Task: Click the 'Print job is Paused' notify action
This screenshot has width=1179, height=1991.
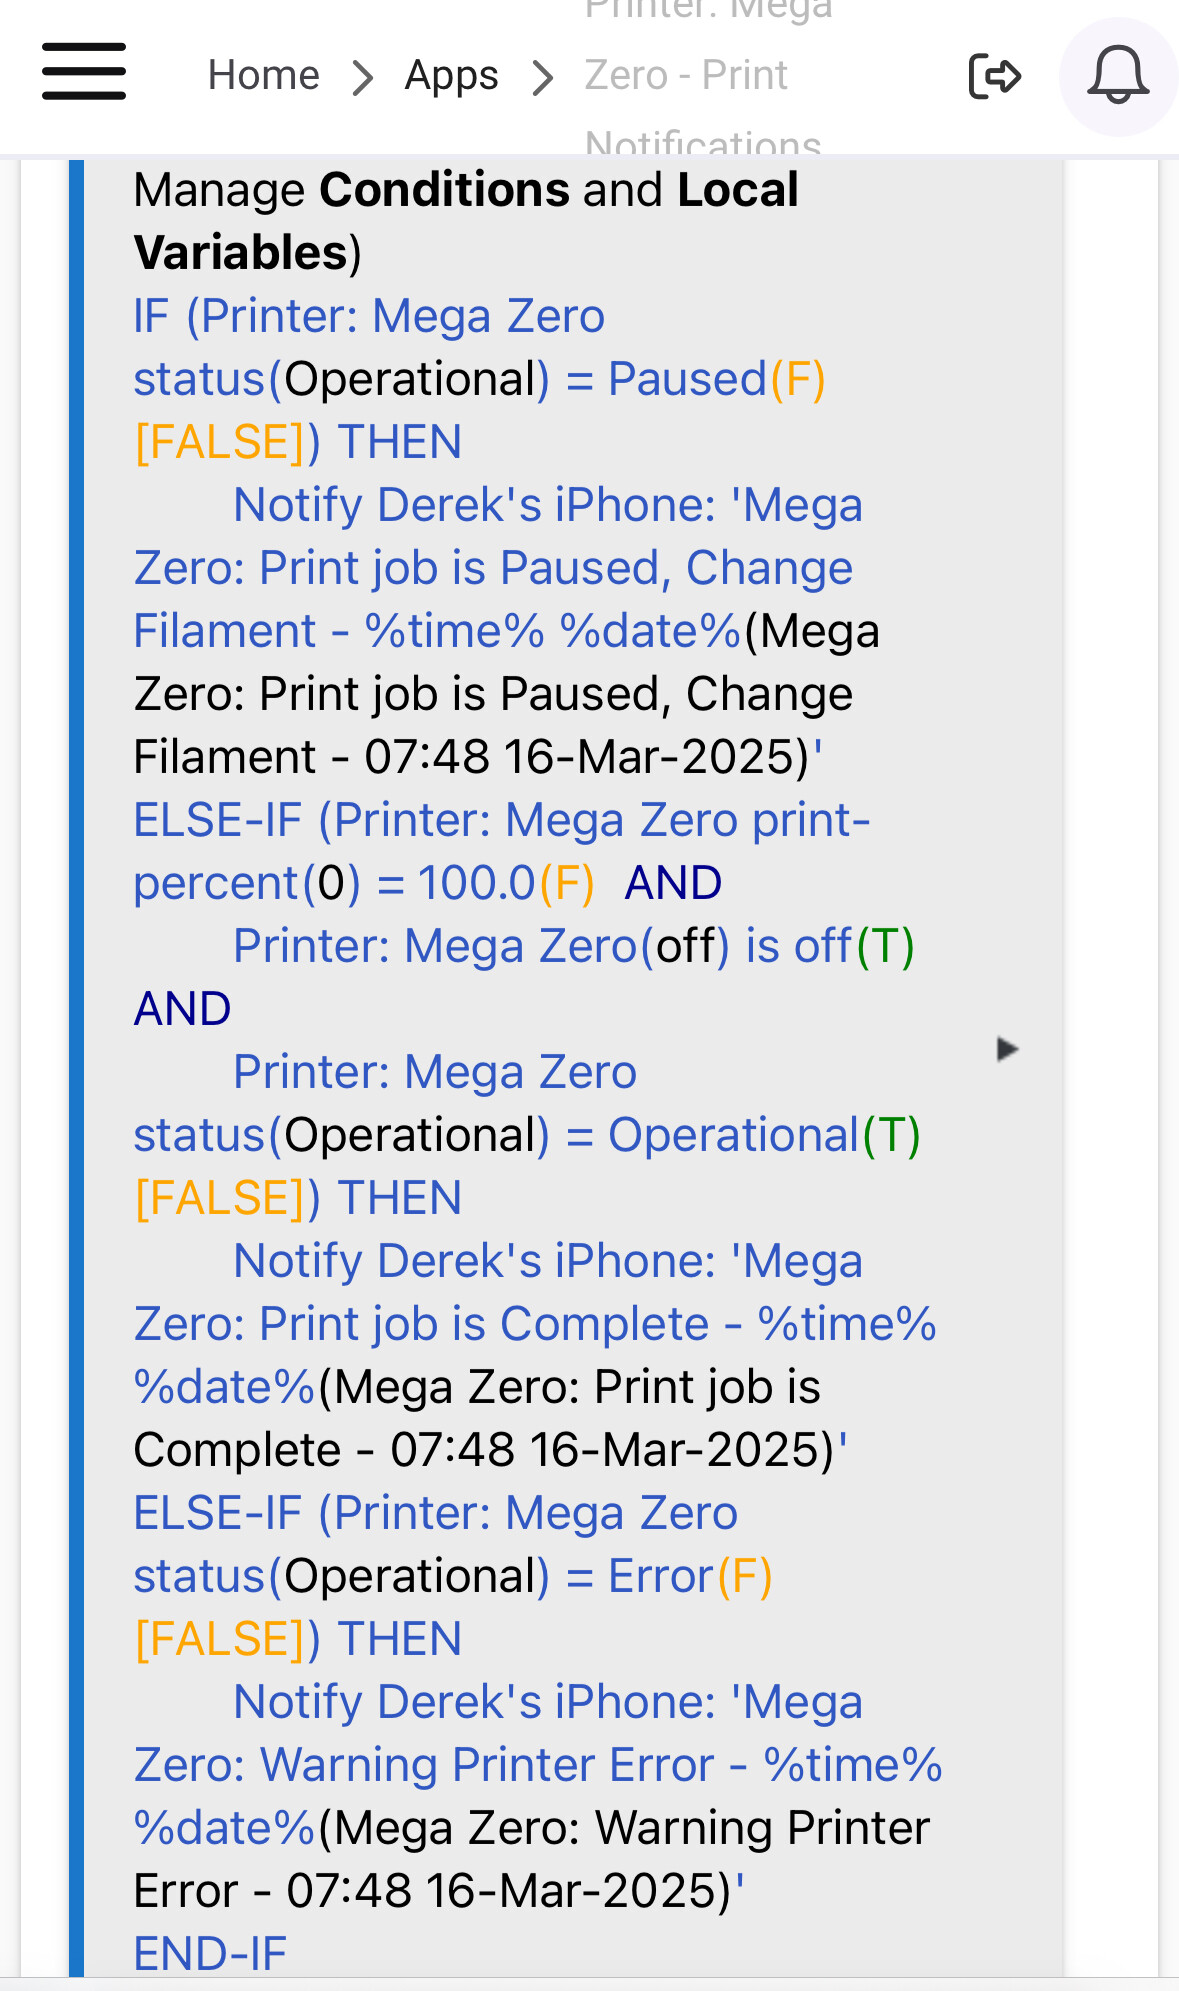Action: coord(507,631)
